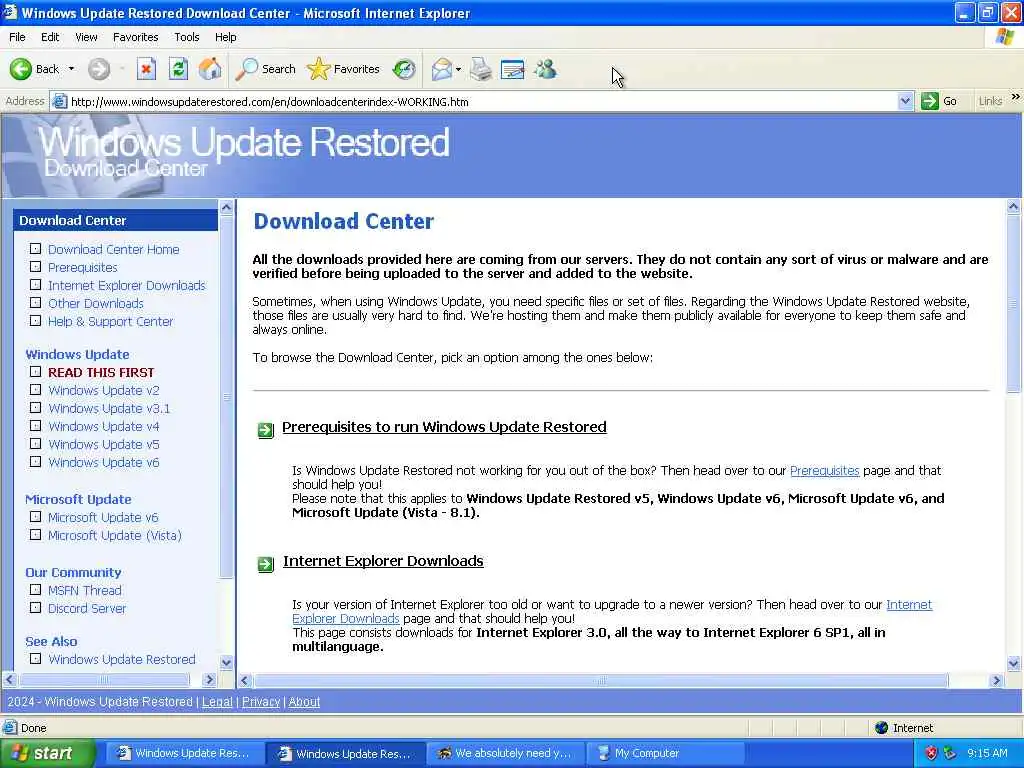The height and width of the screenshot is (768, 1024).
Task: Open the View menu
Action: point(86,37)
